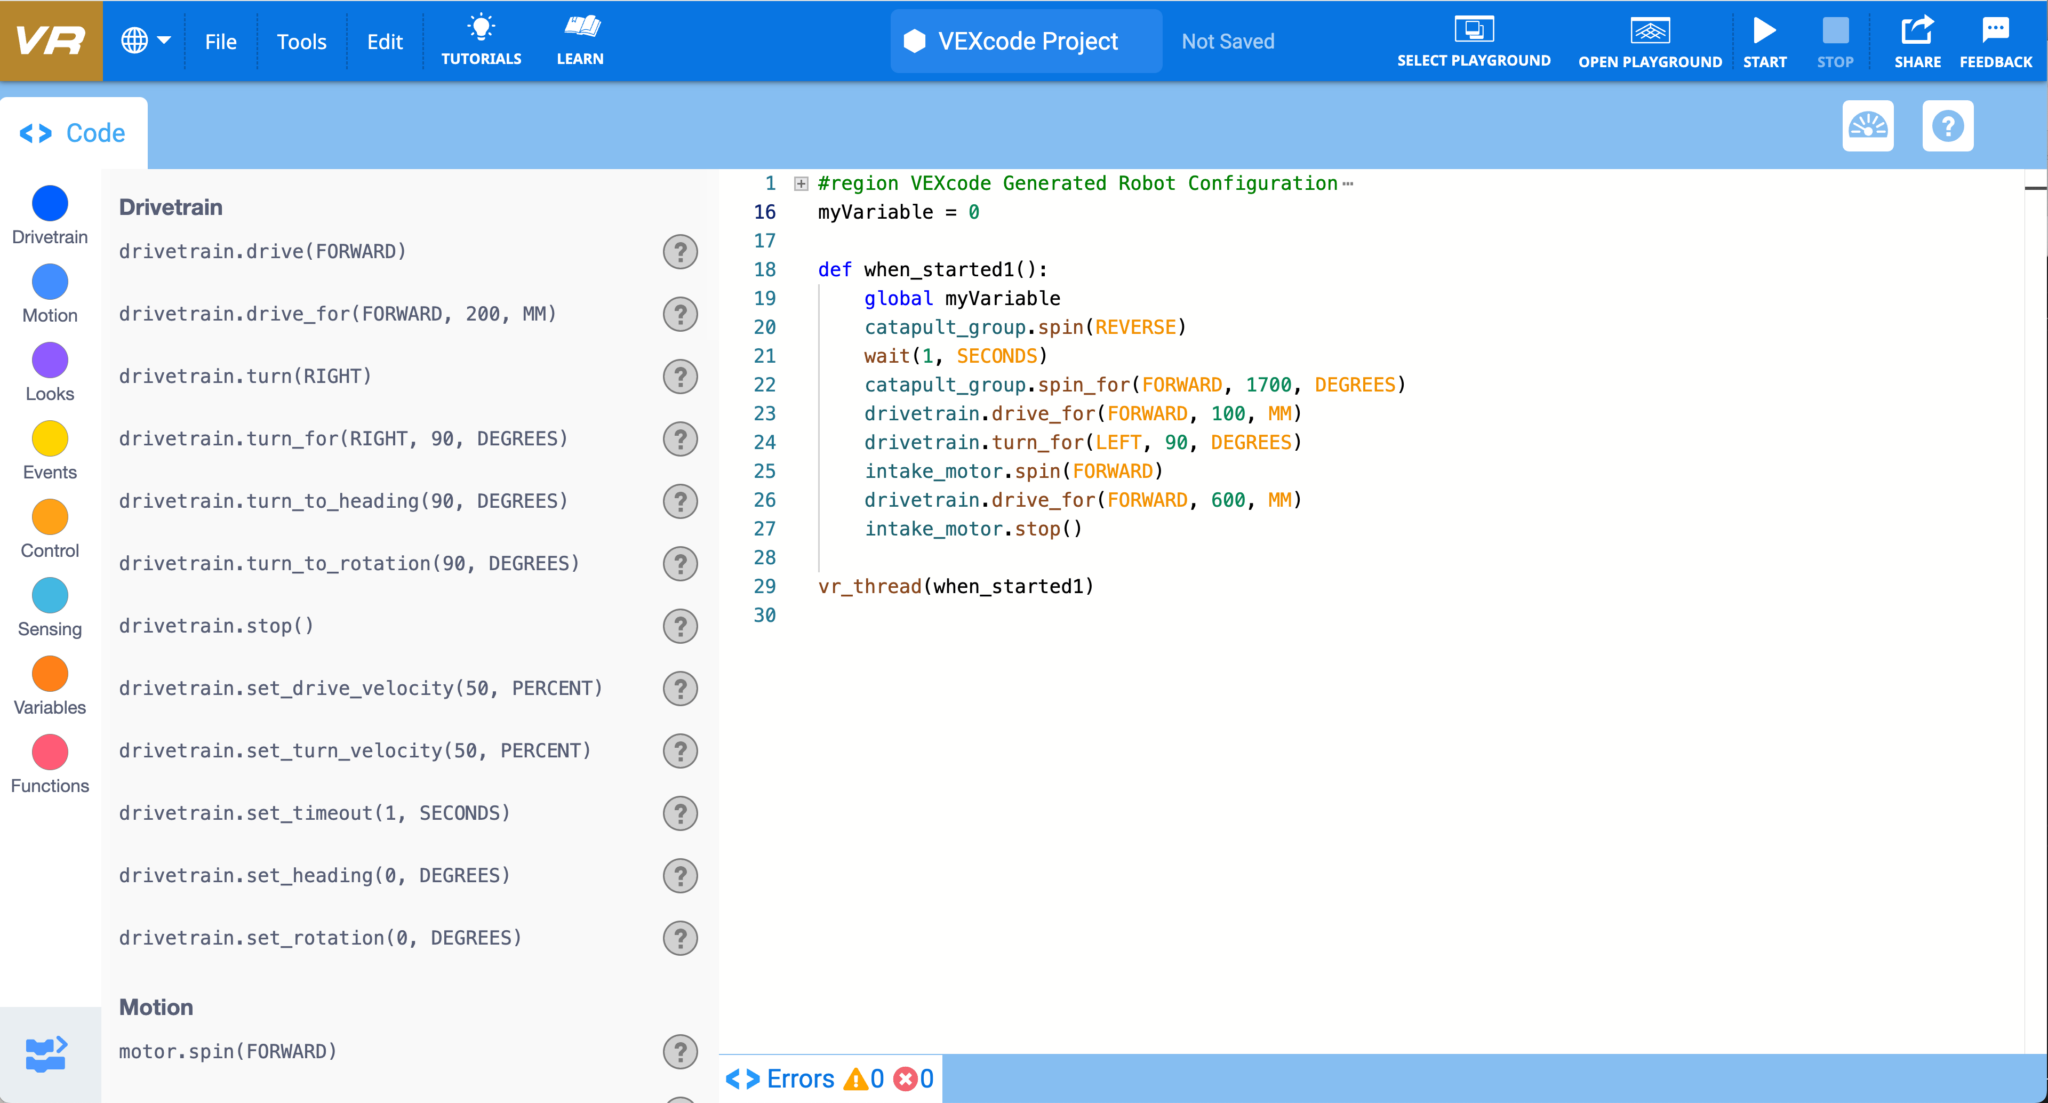Image resolution: width=2048 pixels, height=1103 pixels.
Task: Open the Motion commands category
Action: click(49, 282)
